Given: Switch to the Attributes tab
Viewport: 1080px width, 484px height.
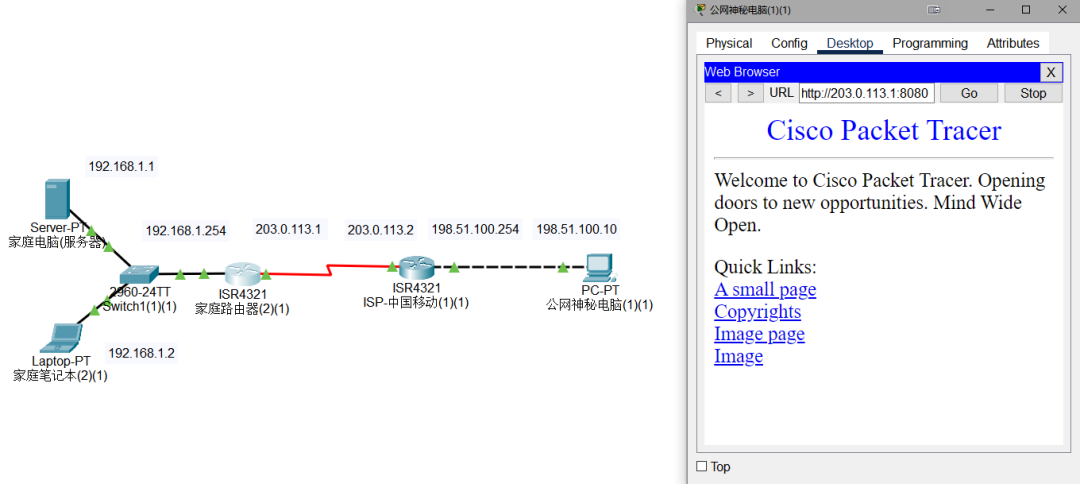Looking at the screenshot, I should tap(1013, 43).
